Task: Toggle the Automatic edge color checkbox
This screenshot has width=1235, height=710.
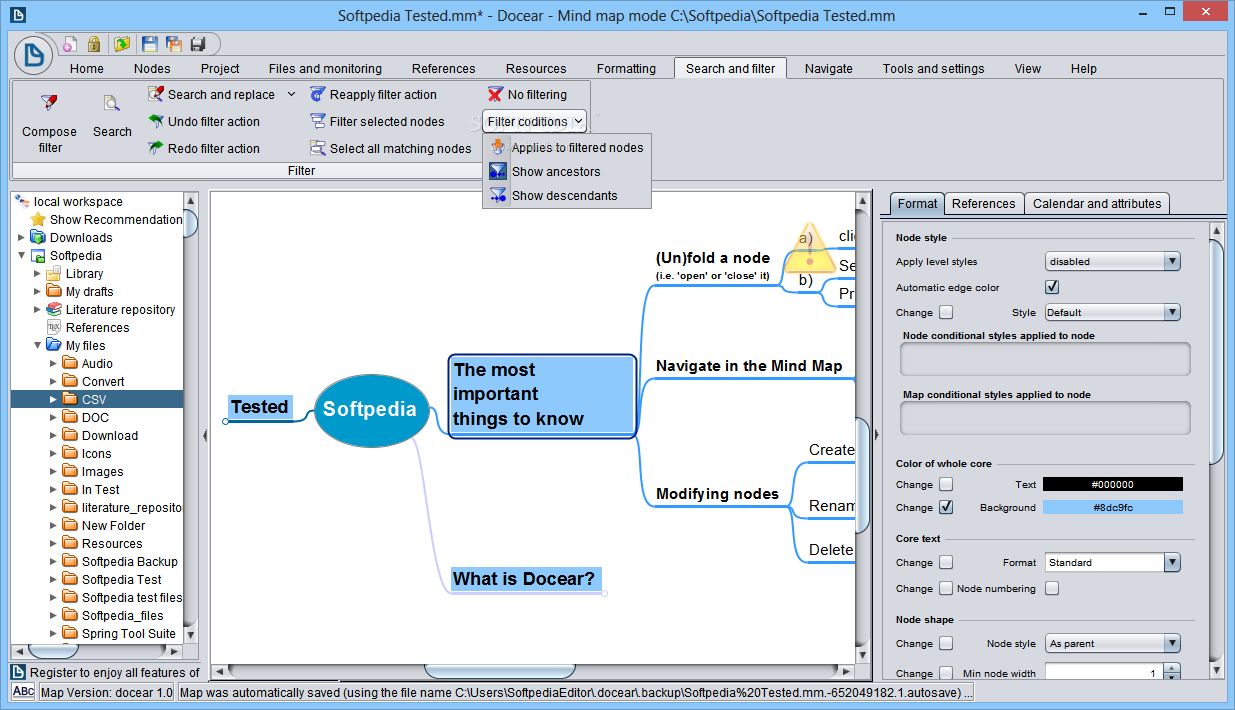Action: [x=1052, y=287]
